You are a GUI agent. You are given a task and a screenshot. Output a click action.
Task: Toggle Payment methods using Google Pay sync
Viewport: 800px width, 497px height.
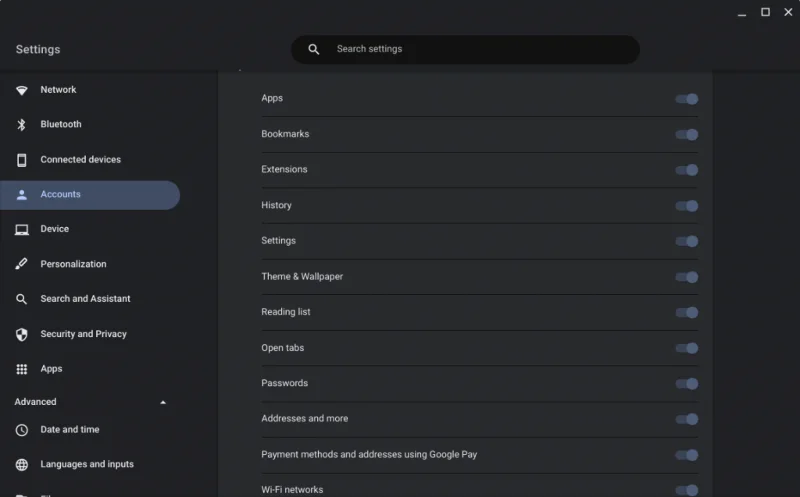(x=687, y=455)
